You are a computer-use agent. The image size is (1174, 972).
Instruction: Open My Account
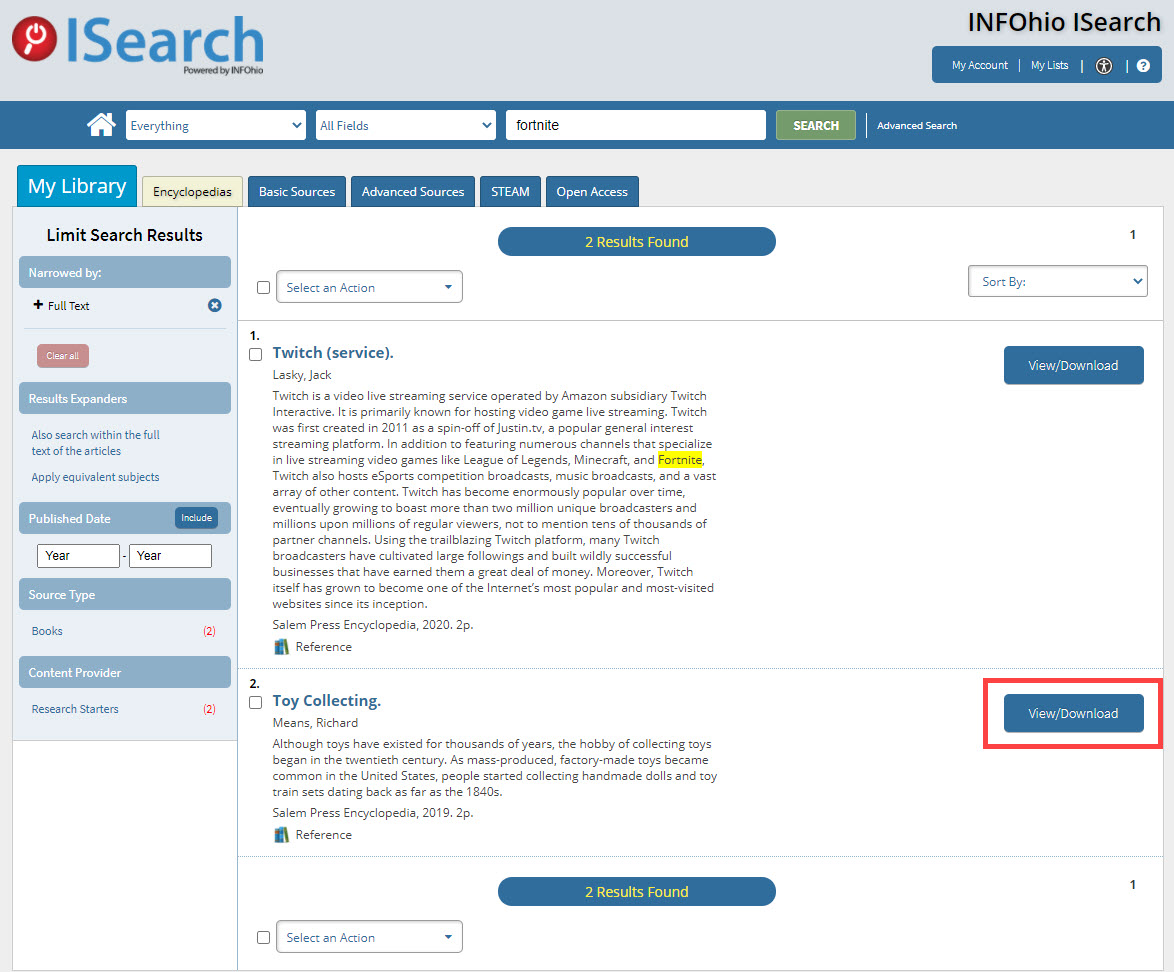pos(980,66)
